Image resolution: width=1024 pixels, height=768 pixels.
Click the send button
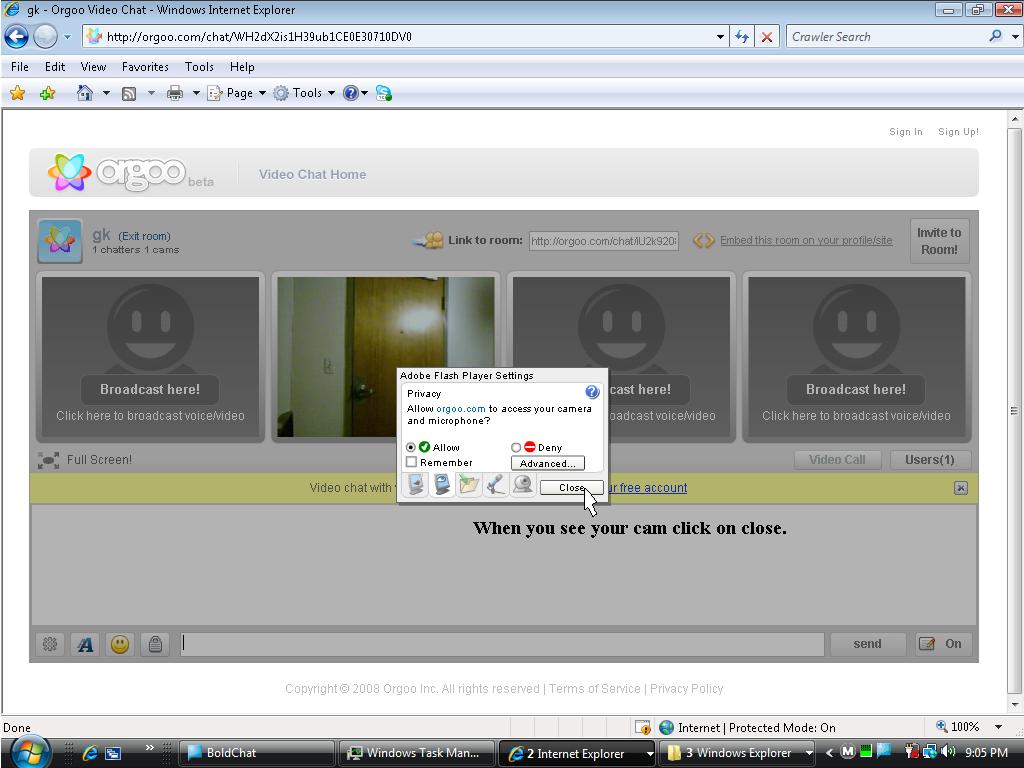[867, 644]
